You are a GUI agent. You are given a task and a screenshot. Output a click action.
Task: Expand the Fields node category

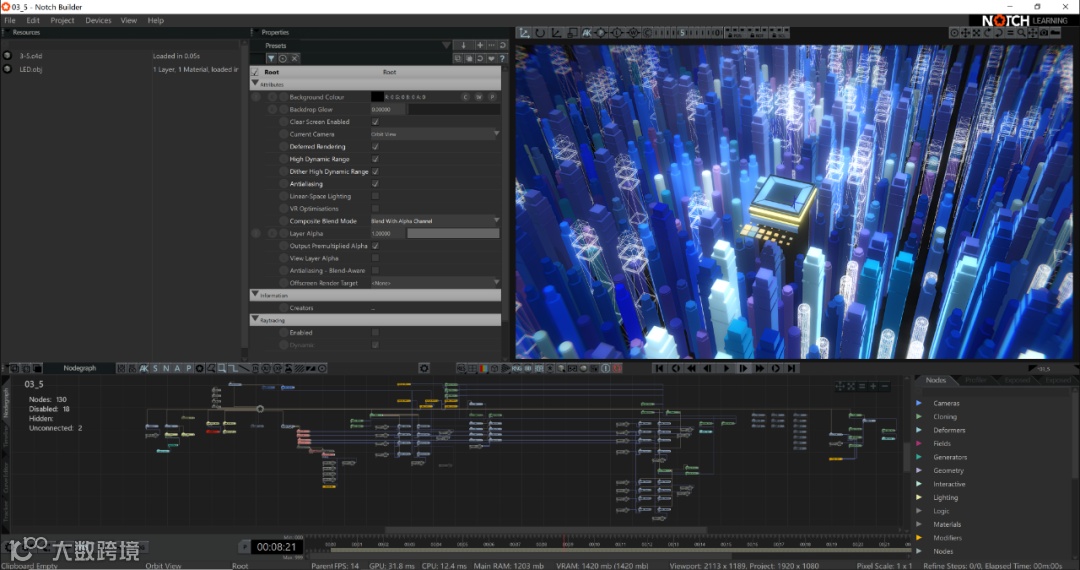(920, 444)
